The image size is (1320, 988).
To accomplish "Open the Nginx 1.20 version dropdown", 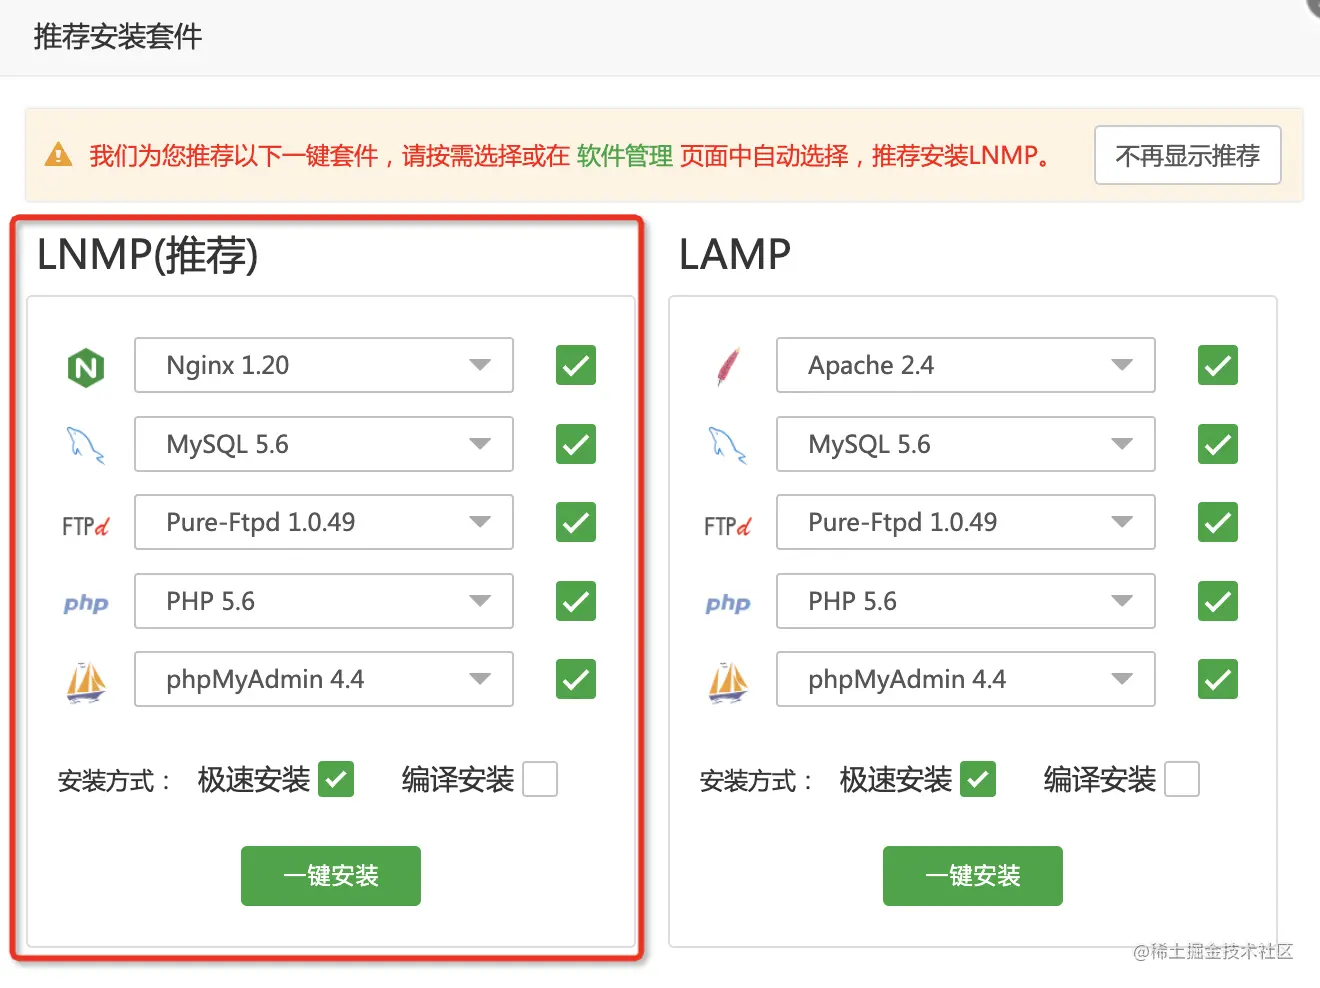I will coord(324,365).
